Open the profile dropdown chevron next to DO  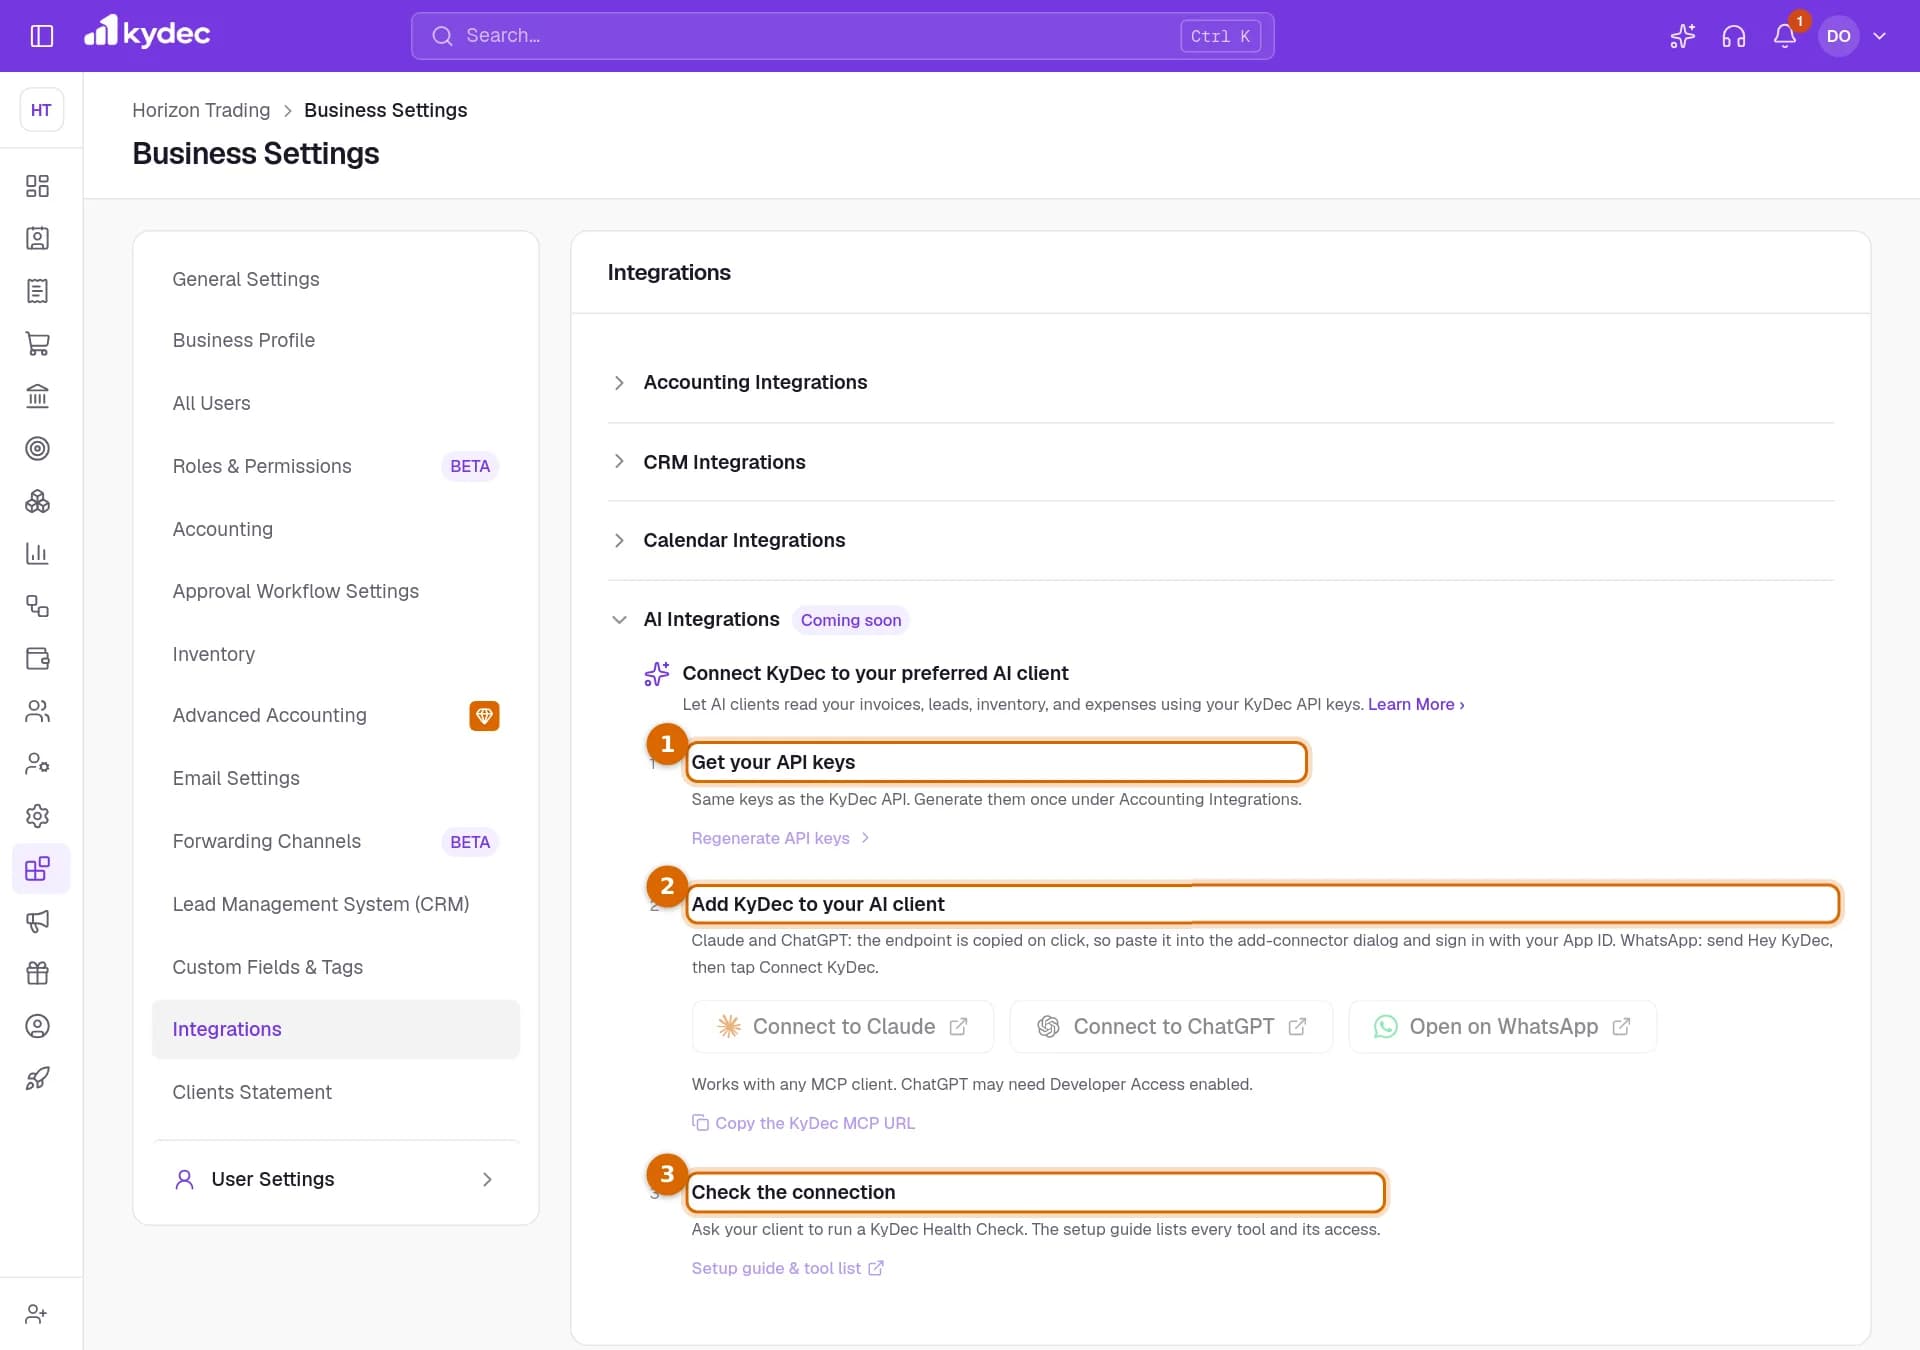point(1879,36)
